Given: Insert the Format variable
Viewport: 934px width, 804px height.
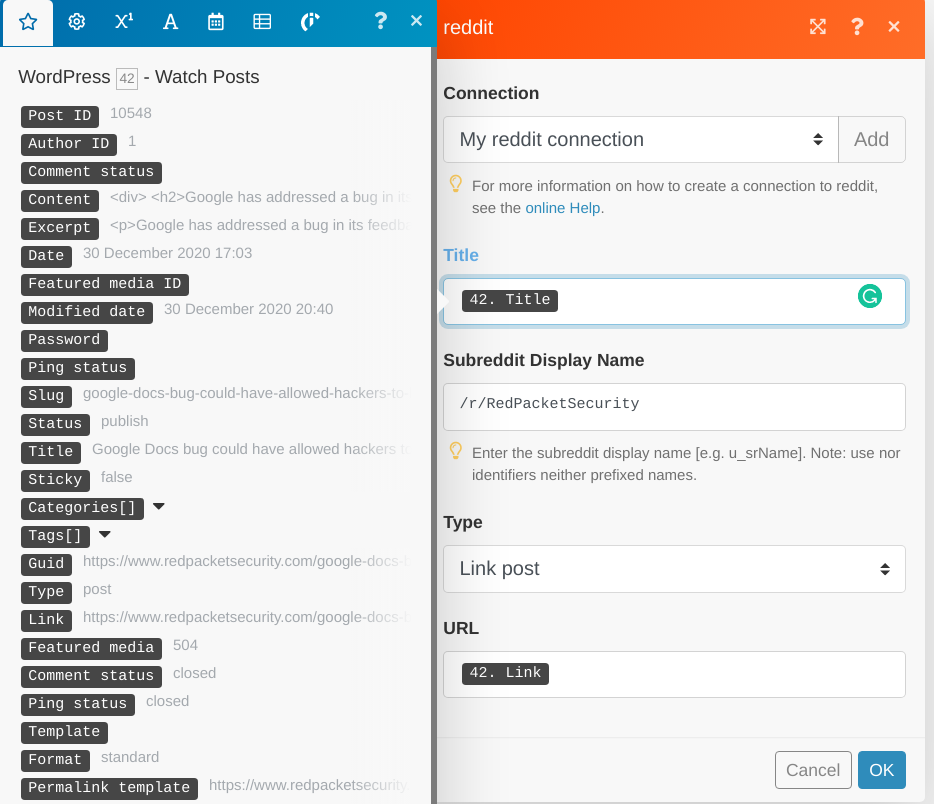Looking at the screenshot, I should (55, 760).
